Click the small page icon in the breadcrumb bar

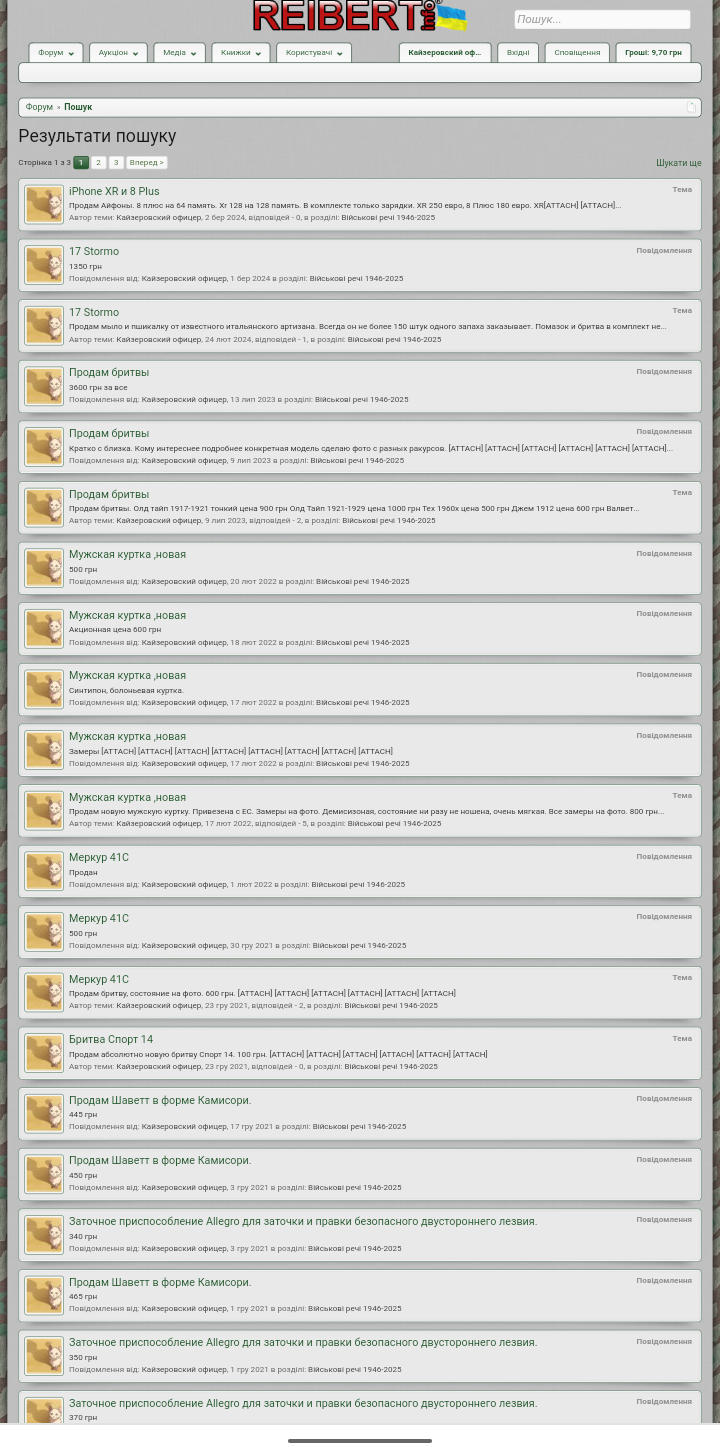pos(691,107)
